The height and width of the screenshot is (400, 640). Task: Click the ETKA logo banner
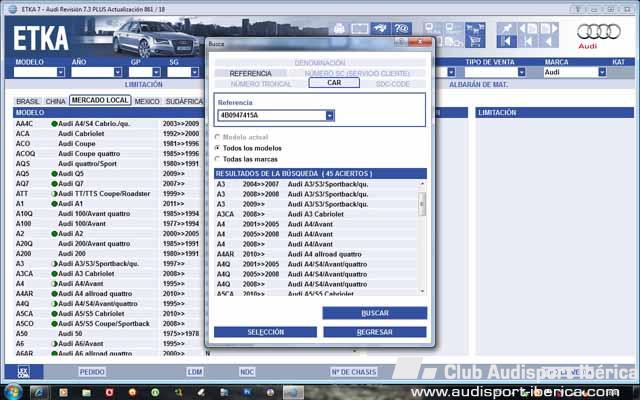40,38
